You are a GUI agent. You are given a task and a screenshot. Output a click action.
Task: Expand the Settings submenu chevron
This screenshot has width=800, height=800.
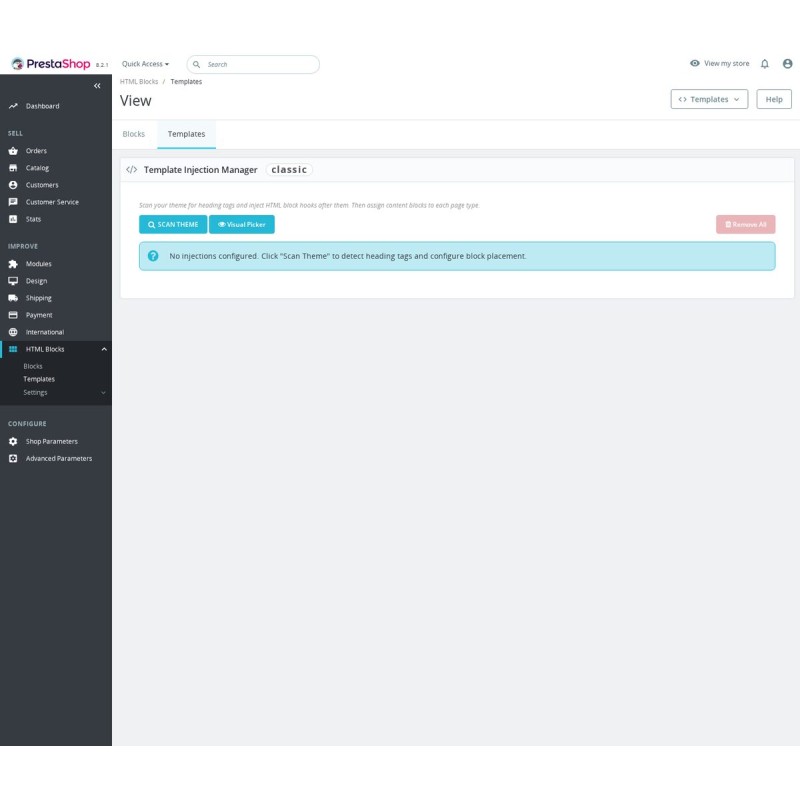(x=103, y=393)
